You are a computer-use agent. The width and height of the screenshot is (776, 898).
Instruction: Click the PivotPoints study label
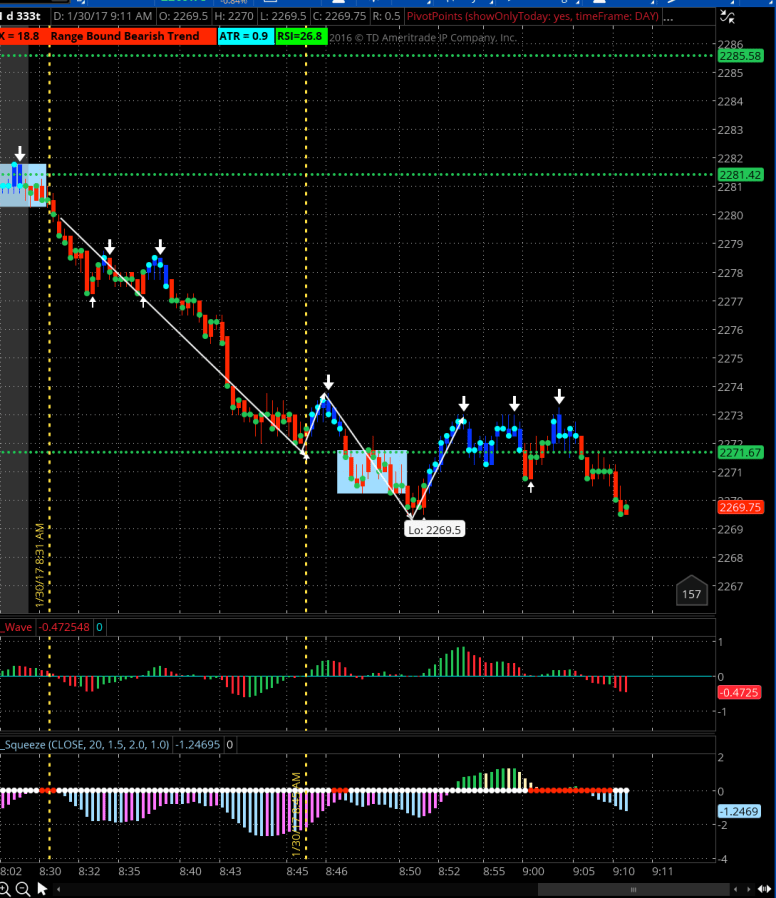533,16
